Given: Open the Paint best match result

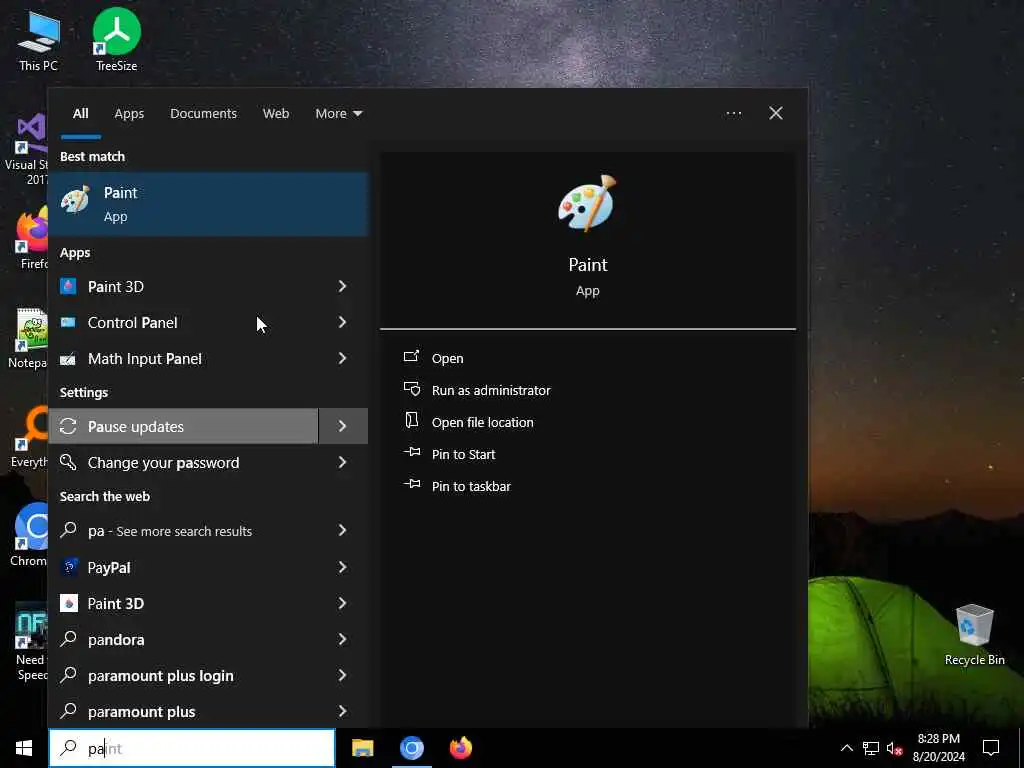Looking at the screenshot, I should 208,204.
